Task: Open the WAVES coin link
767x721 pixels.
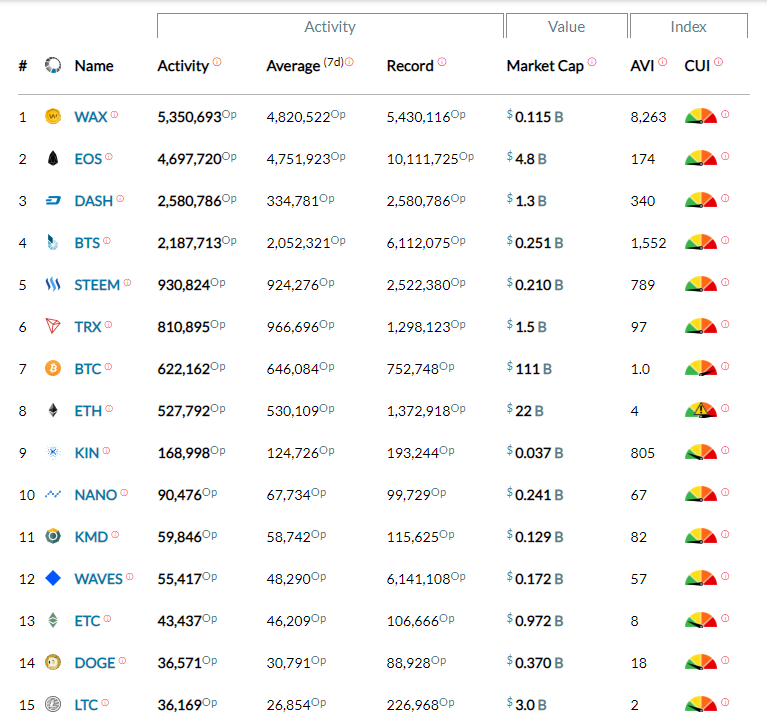Action: point(98,579)
